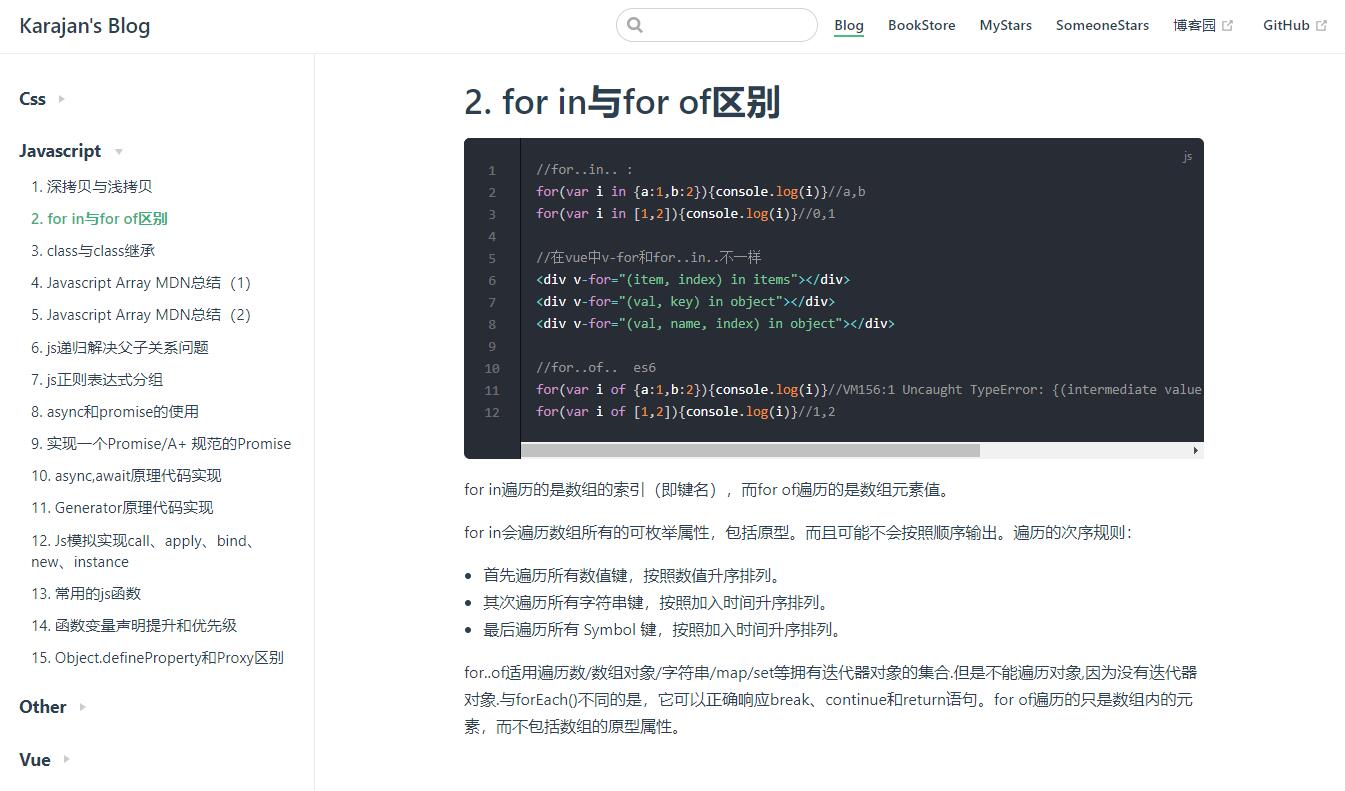Open the MyStars nav item

[1005, 26]
